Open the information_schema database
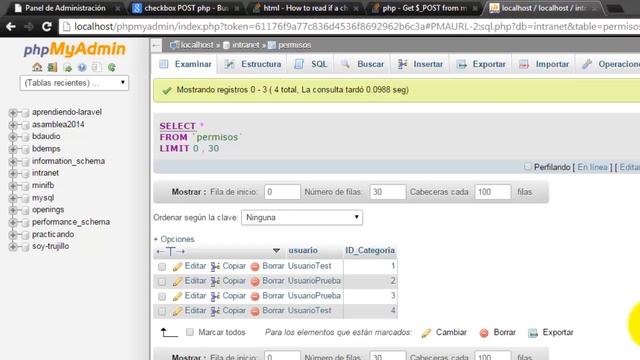 [x=68, y=161]
